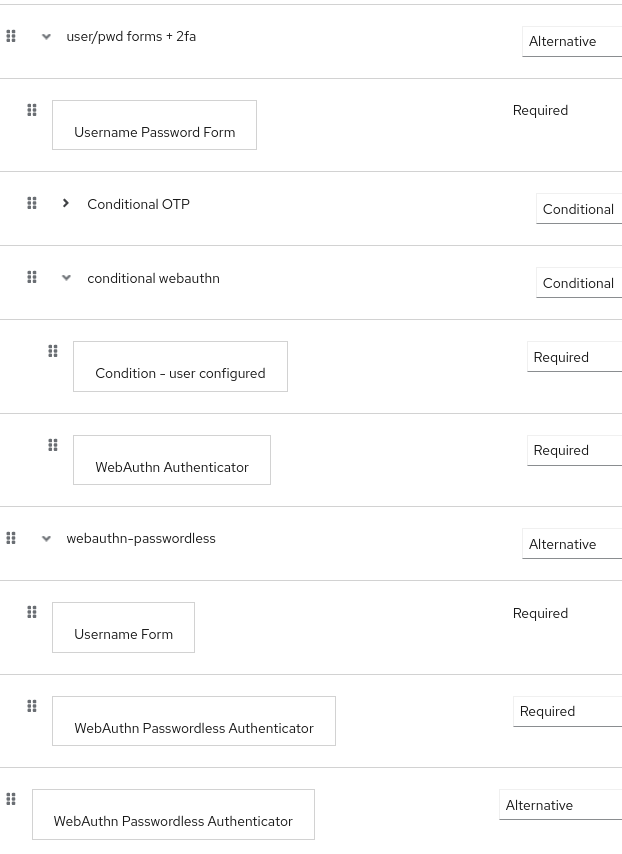Collapse the user/pwd forms + 2fa flow

pyautogui.click(x=46, y=36)
